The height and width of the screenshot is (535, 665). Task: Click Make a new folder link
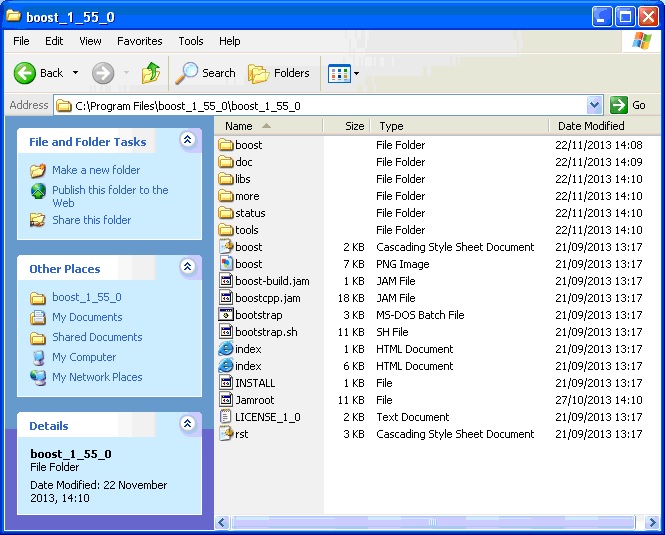[x=96, y=170]
